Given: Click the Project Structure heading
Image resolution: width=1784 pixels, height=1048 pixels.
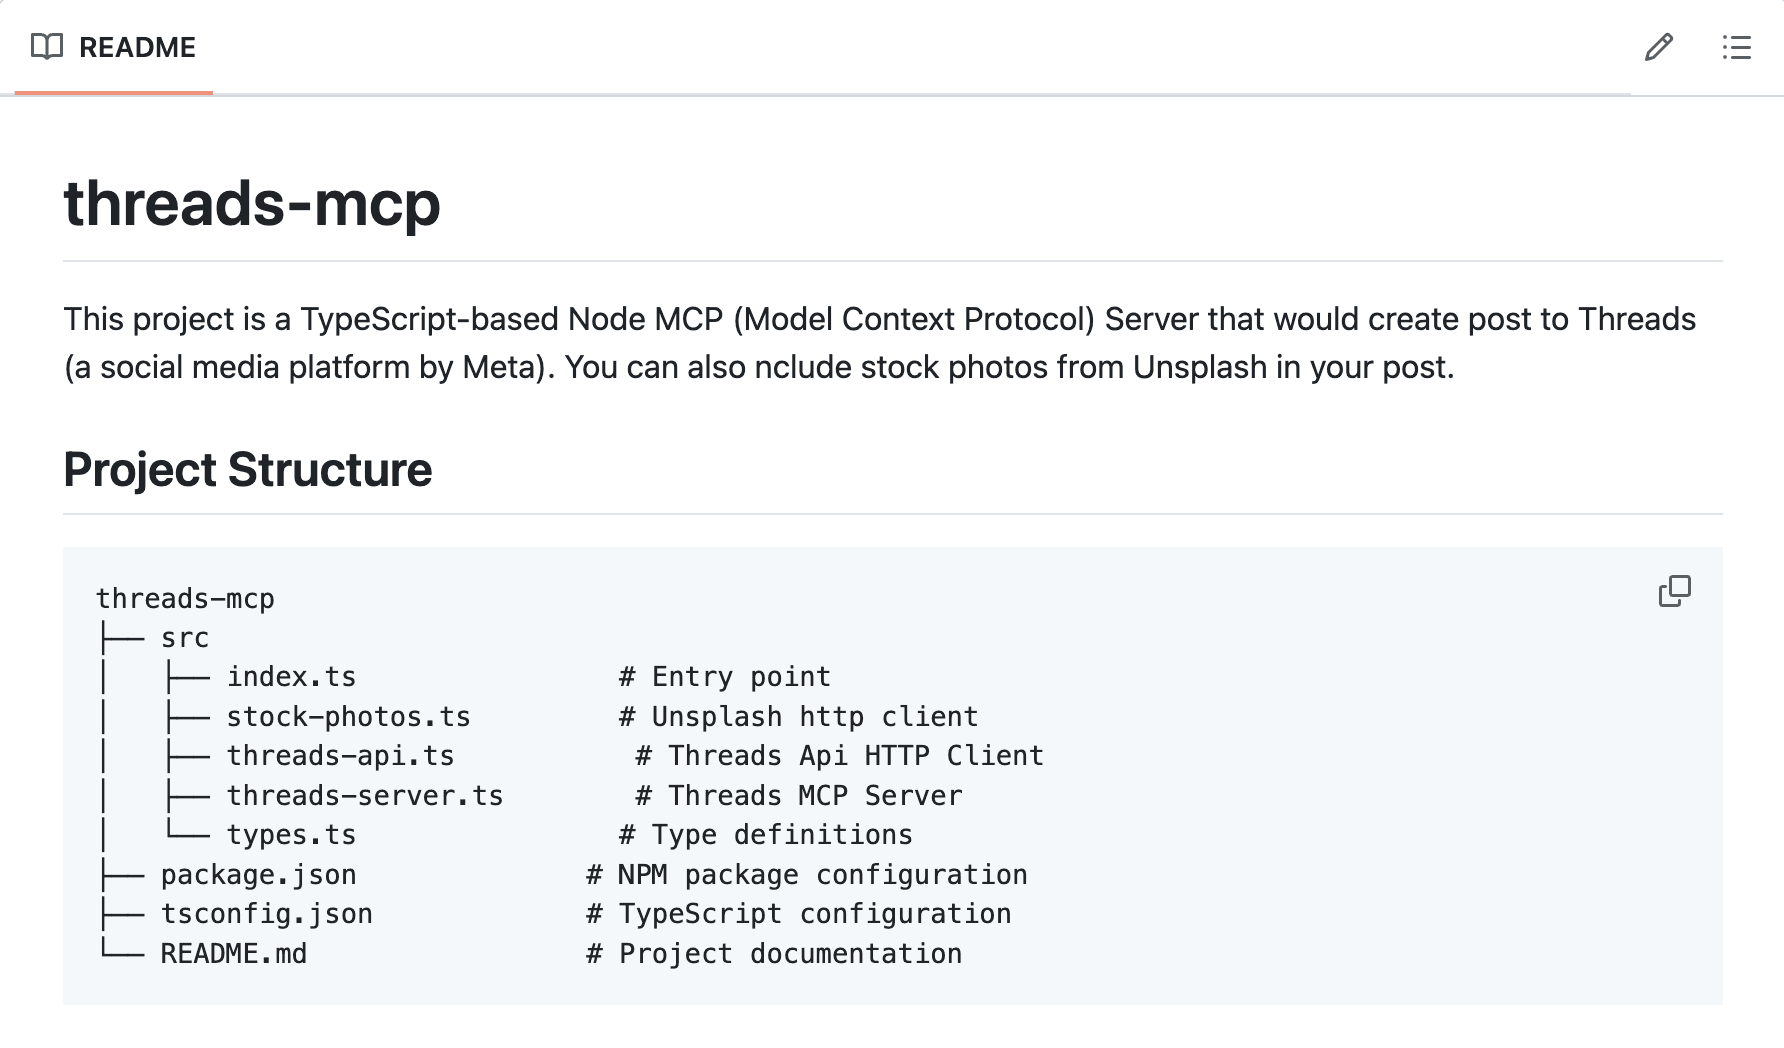Looking at the screenshot, I should click(248, 469).
